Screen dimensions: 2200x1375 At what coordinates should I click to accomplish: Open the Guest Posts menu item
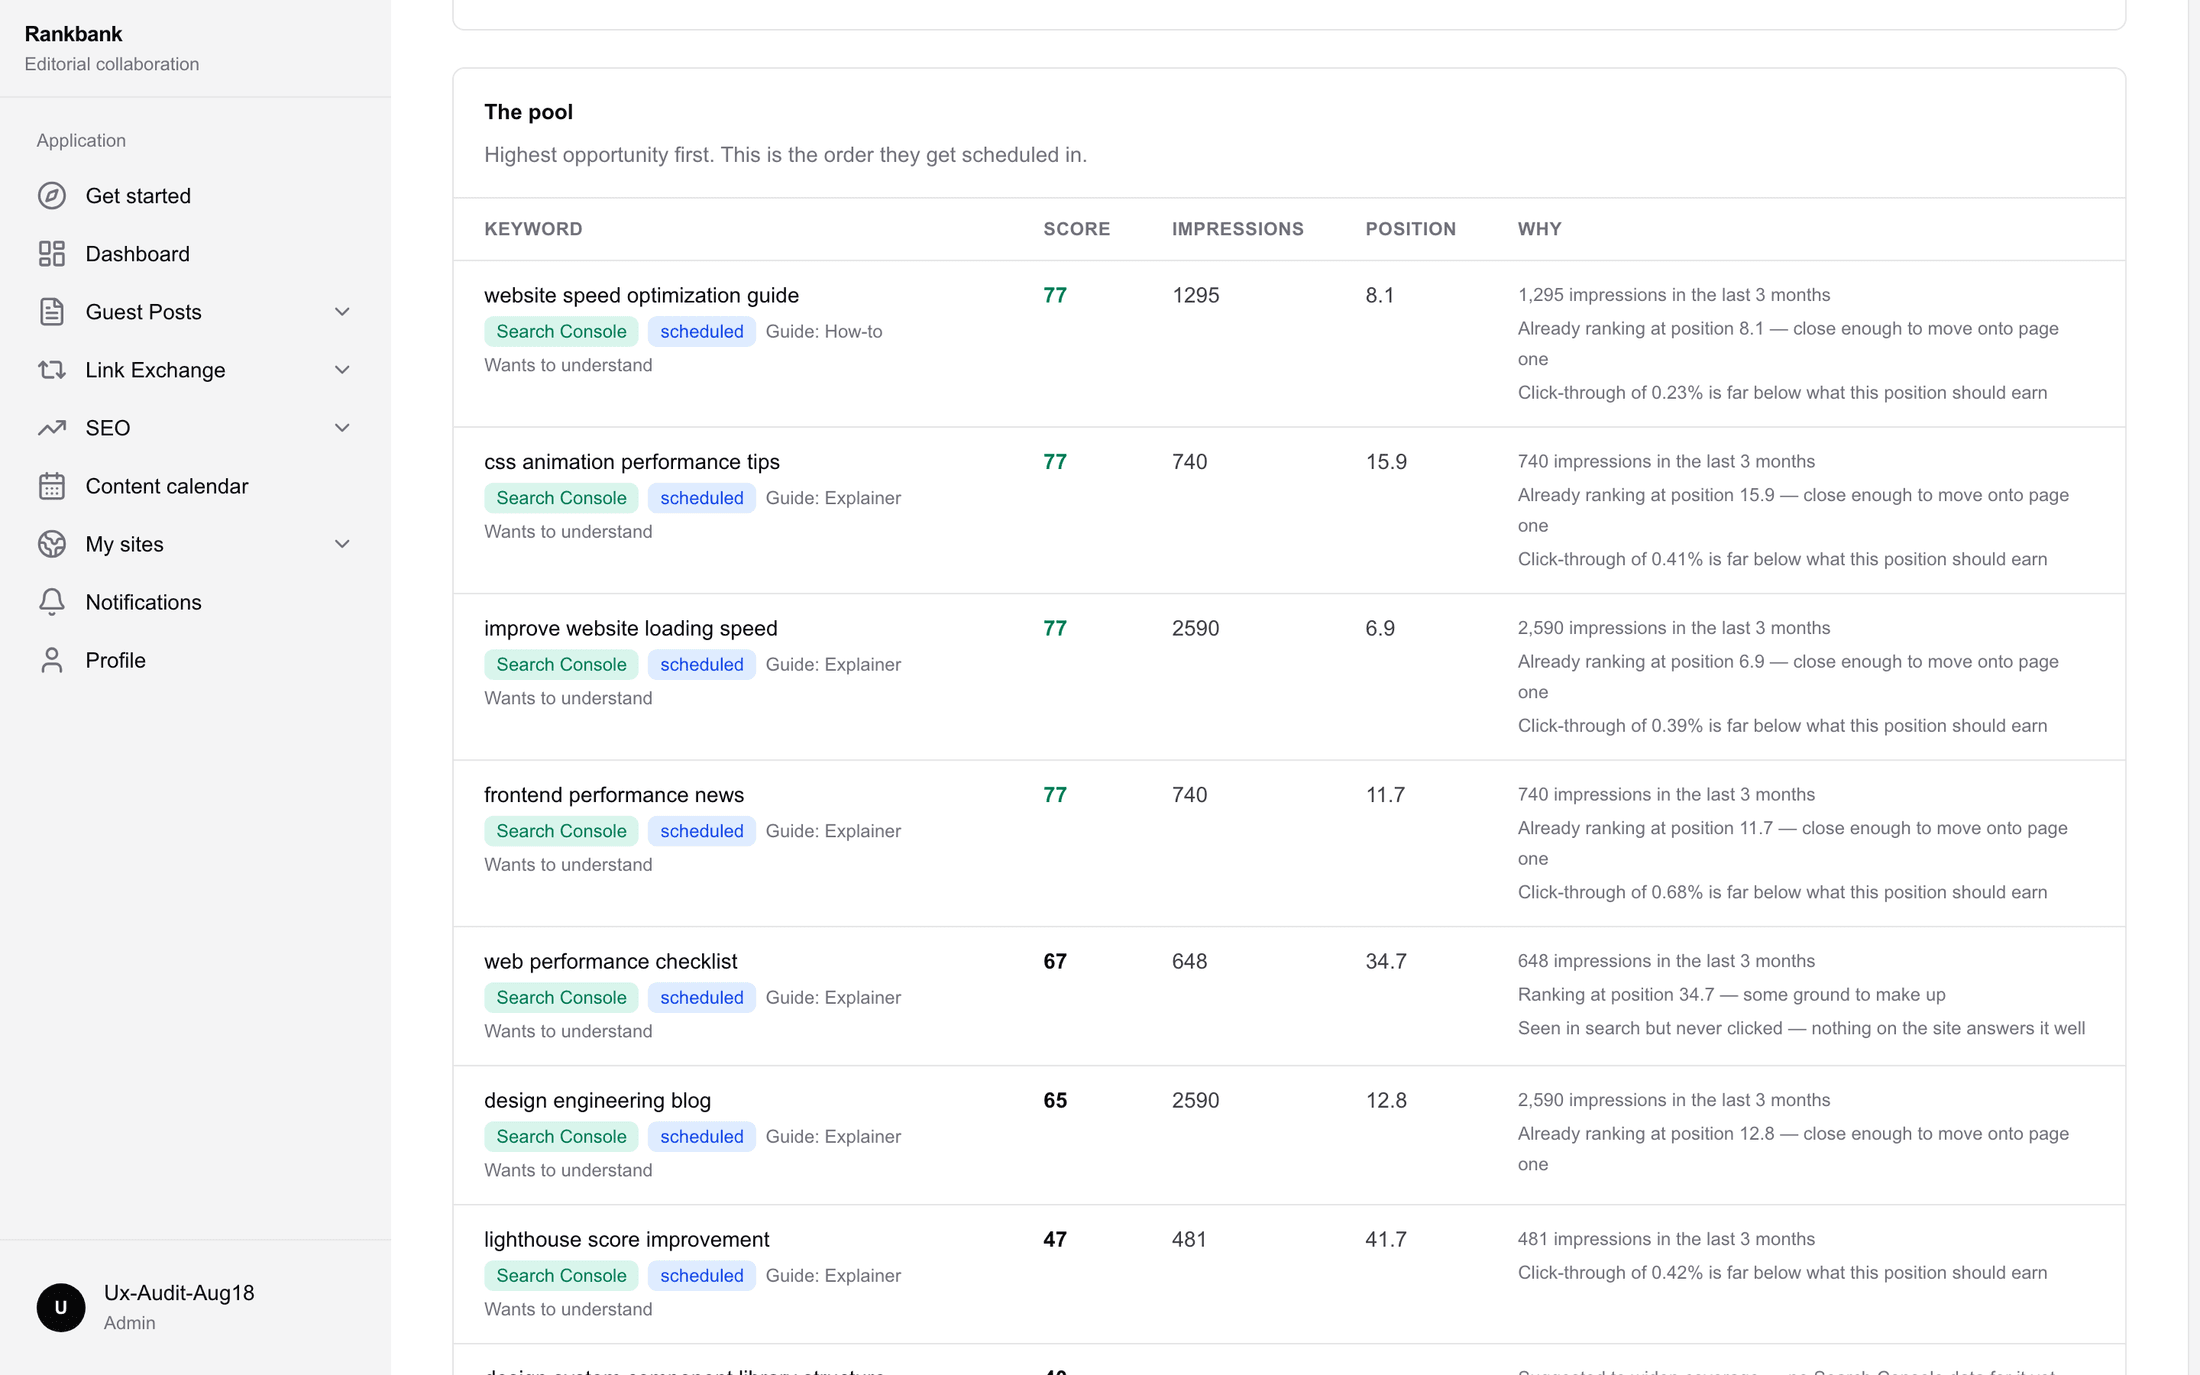pyautogui.click(x=195, y=312)
